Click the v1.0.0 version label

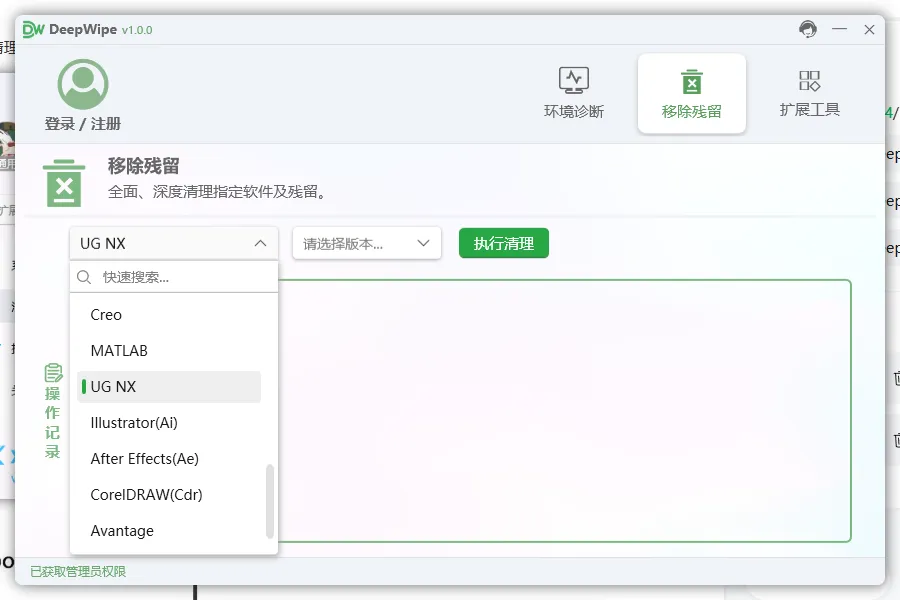click(137, 30)
